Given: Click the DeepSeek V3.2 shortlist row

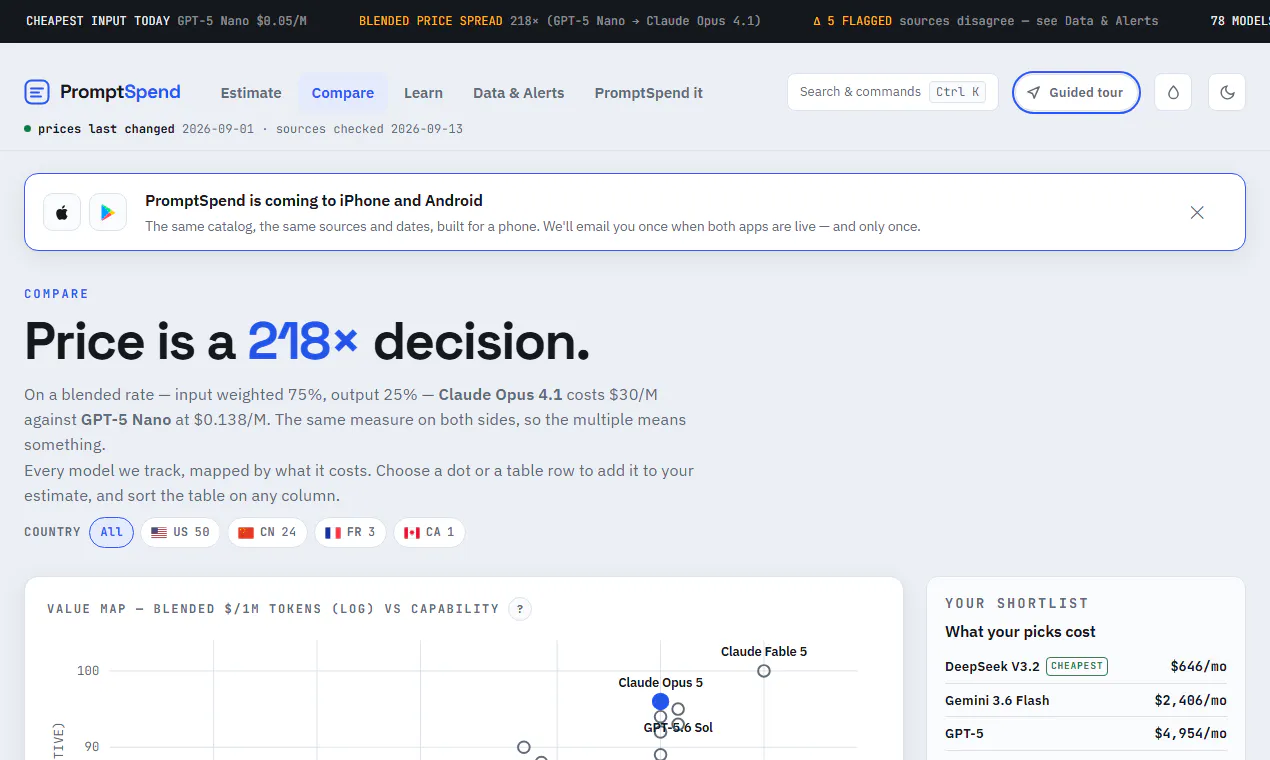Looking at the screenshot, I should [1086, 666].
